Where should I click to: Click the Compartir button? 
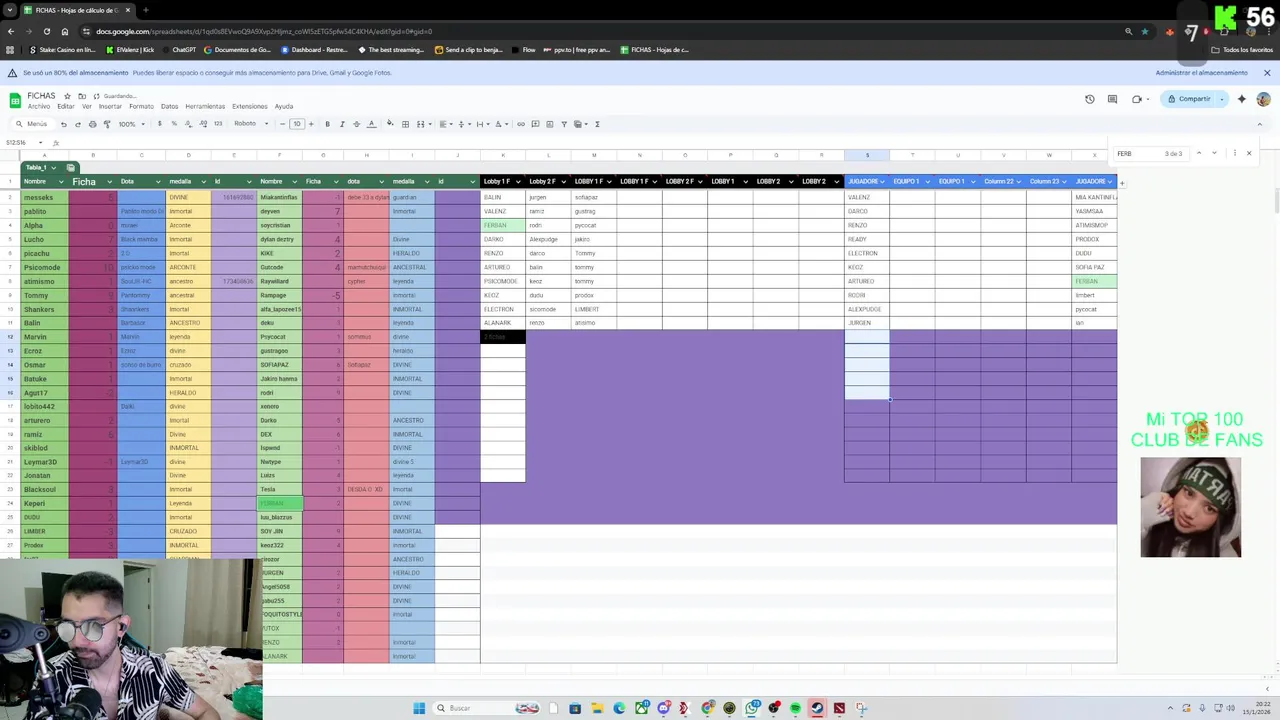coord(1188,99)
